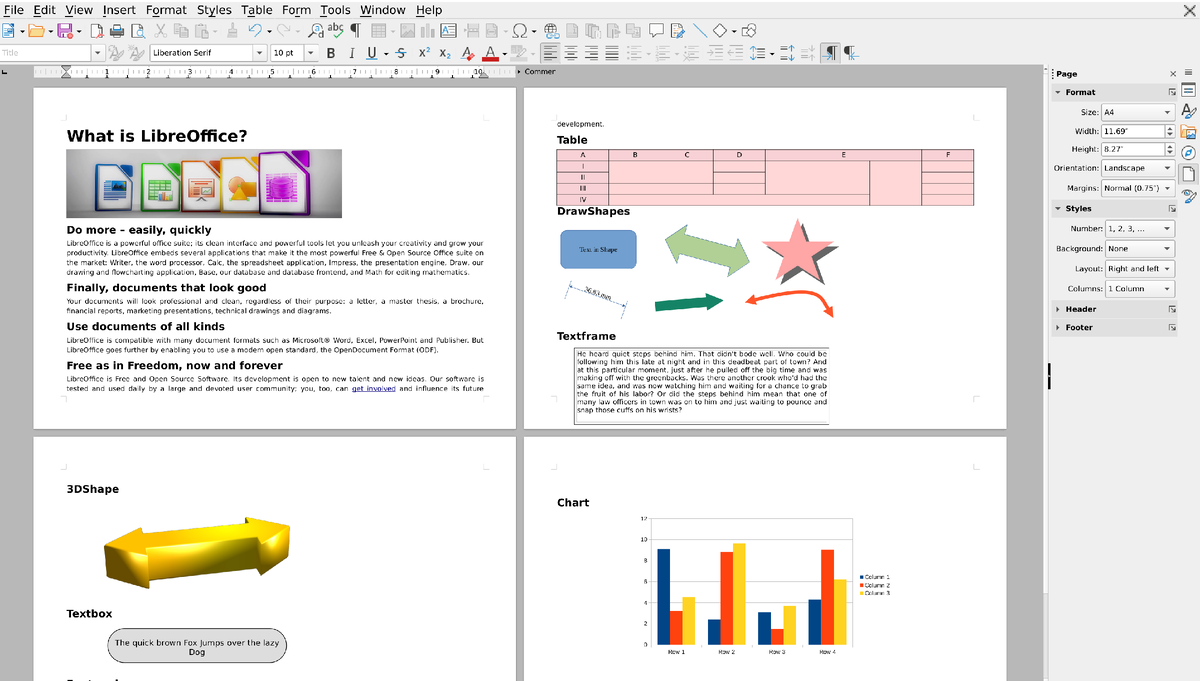Open sidebar Styles deck icon
1200x681 pixels.
tap(1189, 111)
